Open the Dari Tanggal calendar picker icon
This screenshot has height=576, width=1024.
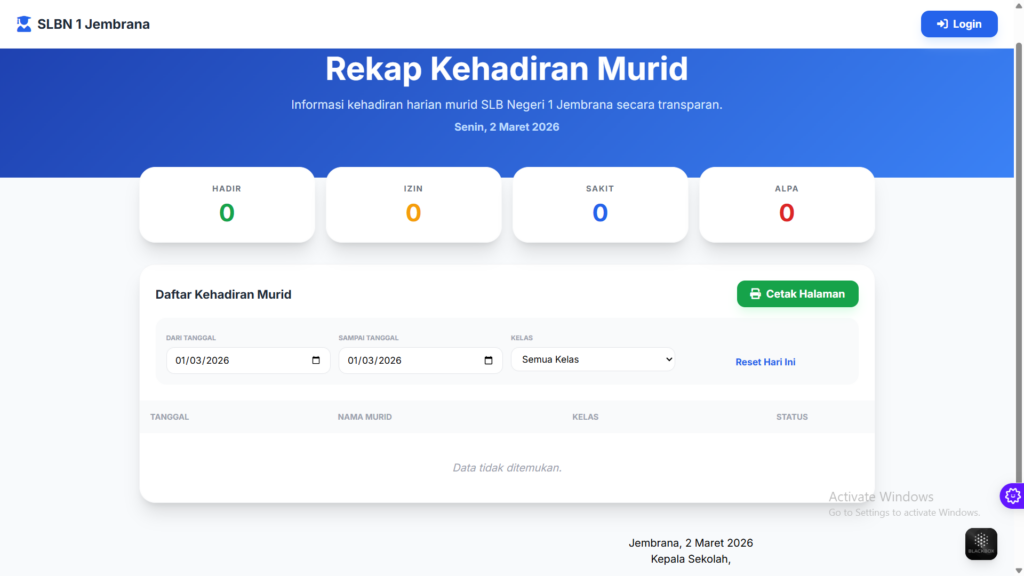[316, 360]
